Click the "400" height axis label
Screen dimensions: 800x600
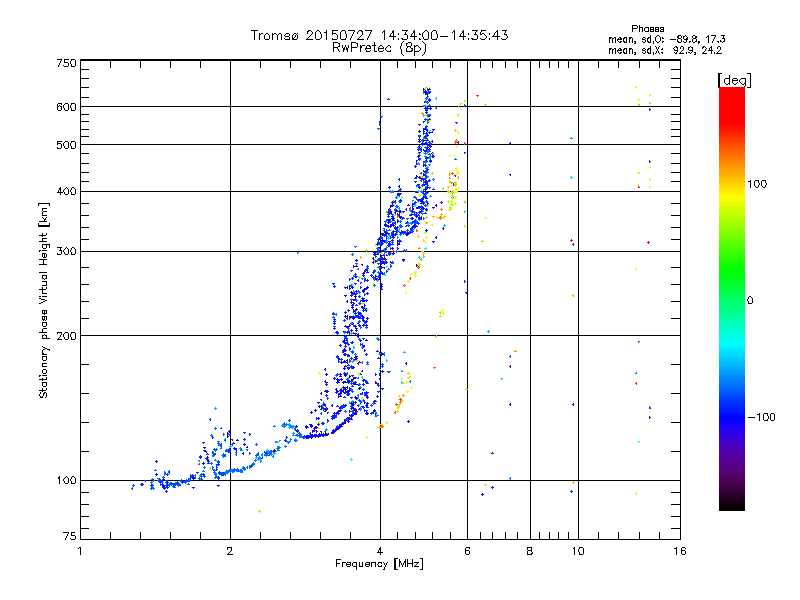tap(66, 191)
